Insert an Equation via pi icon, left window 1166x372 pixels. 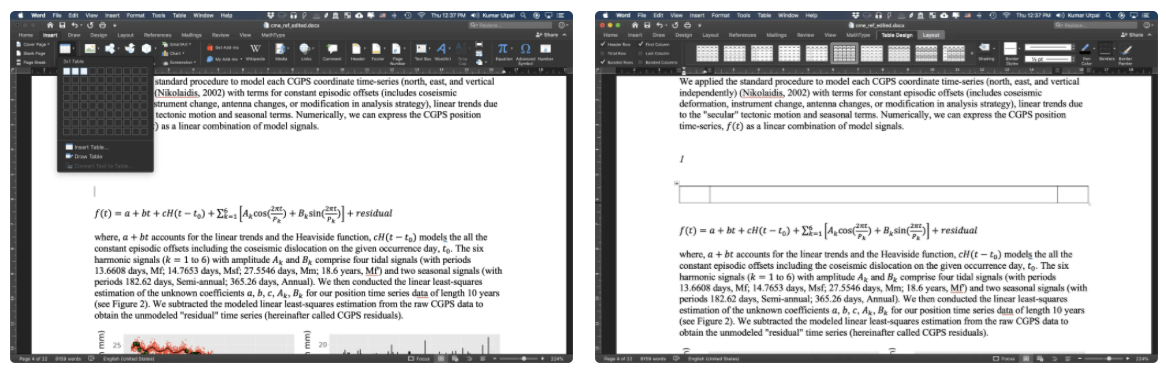click(x=503, y=48)
